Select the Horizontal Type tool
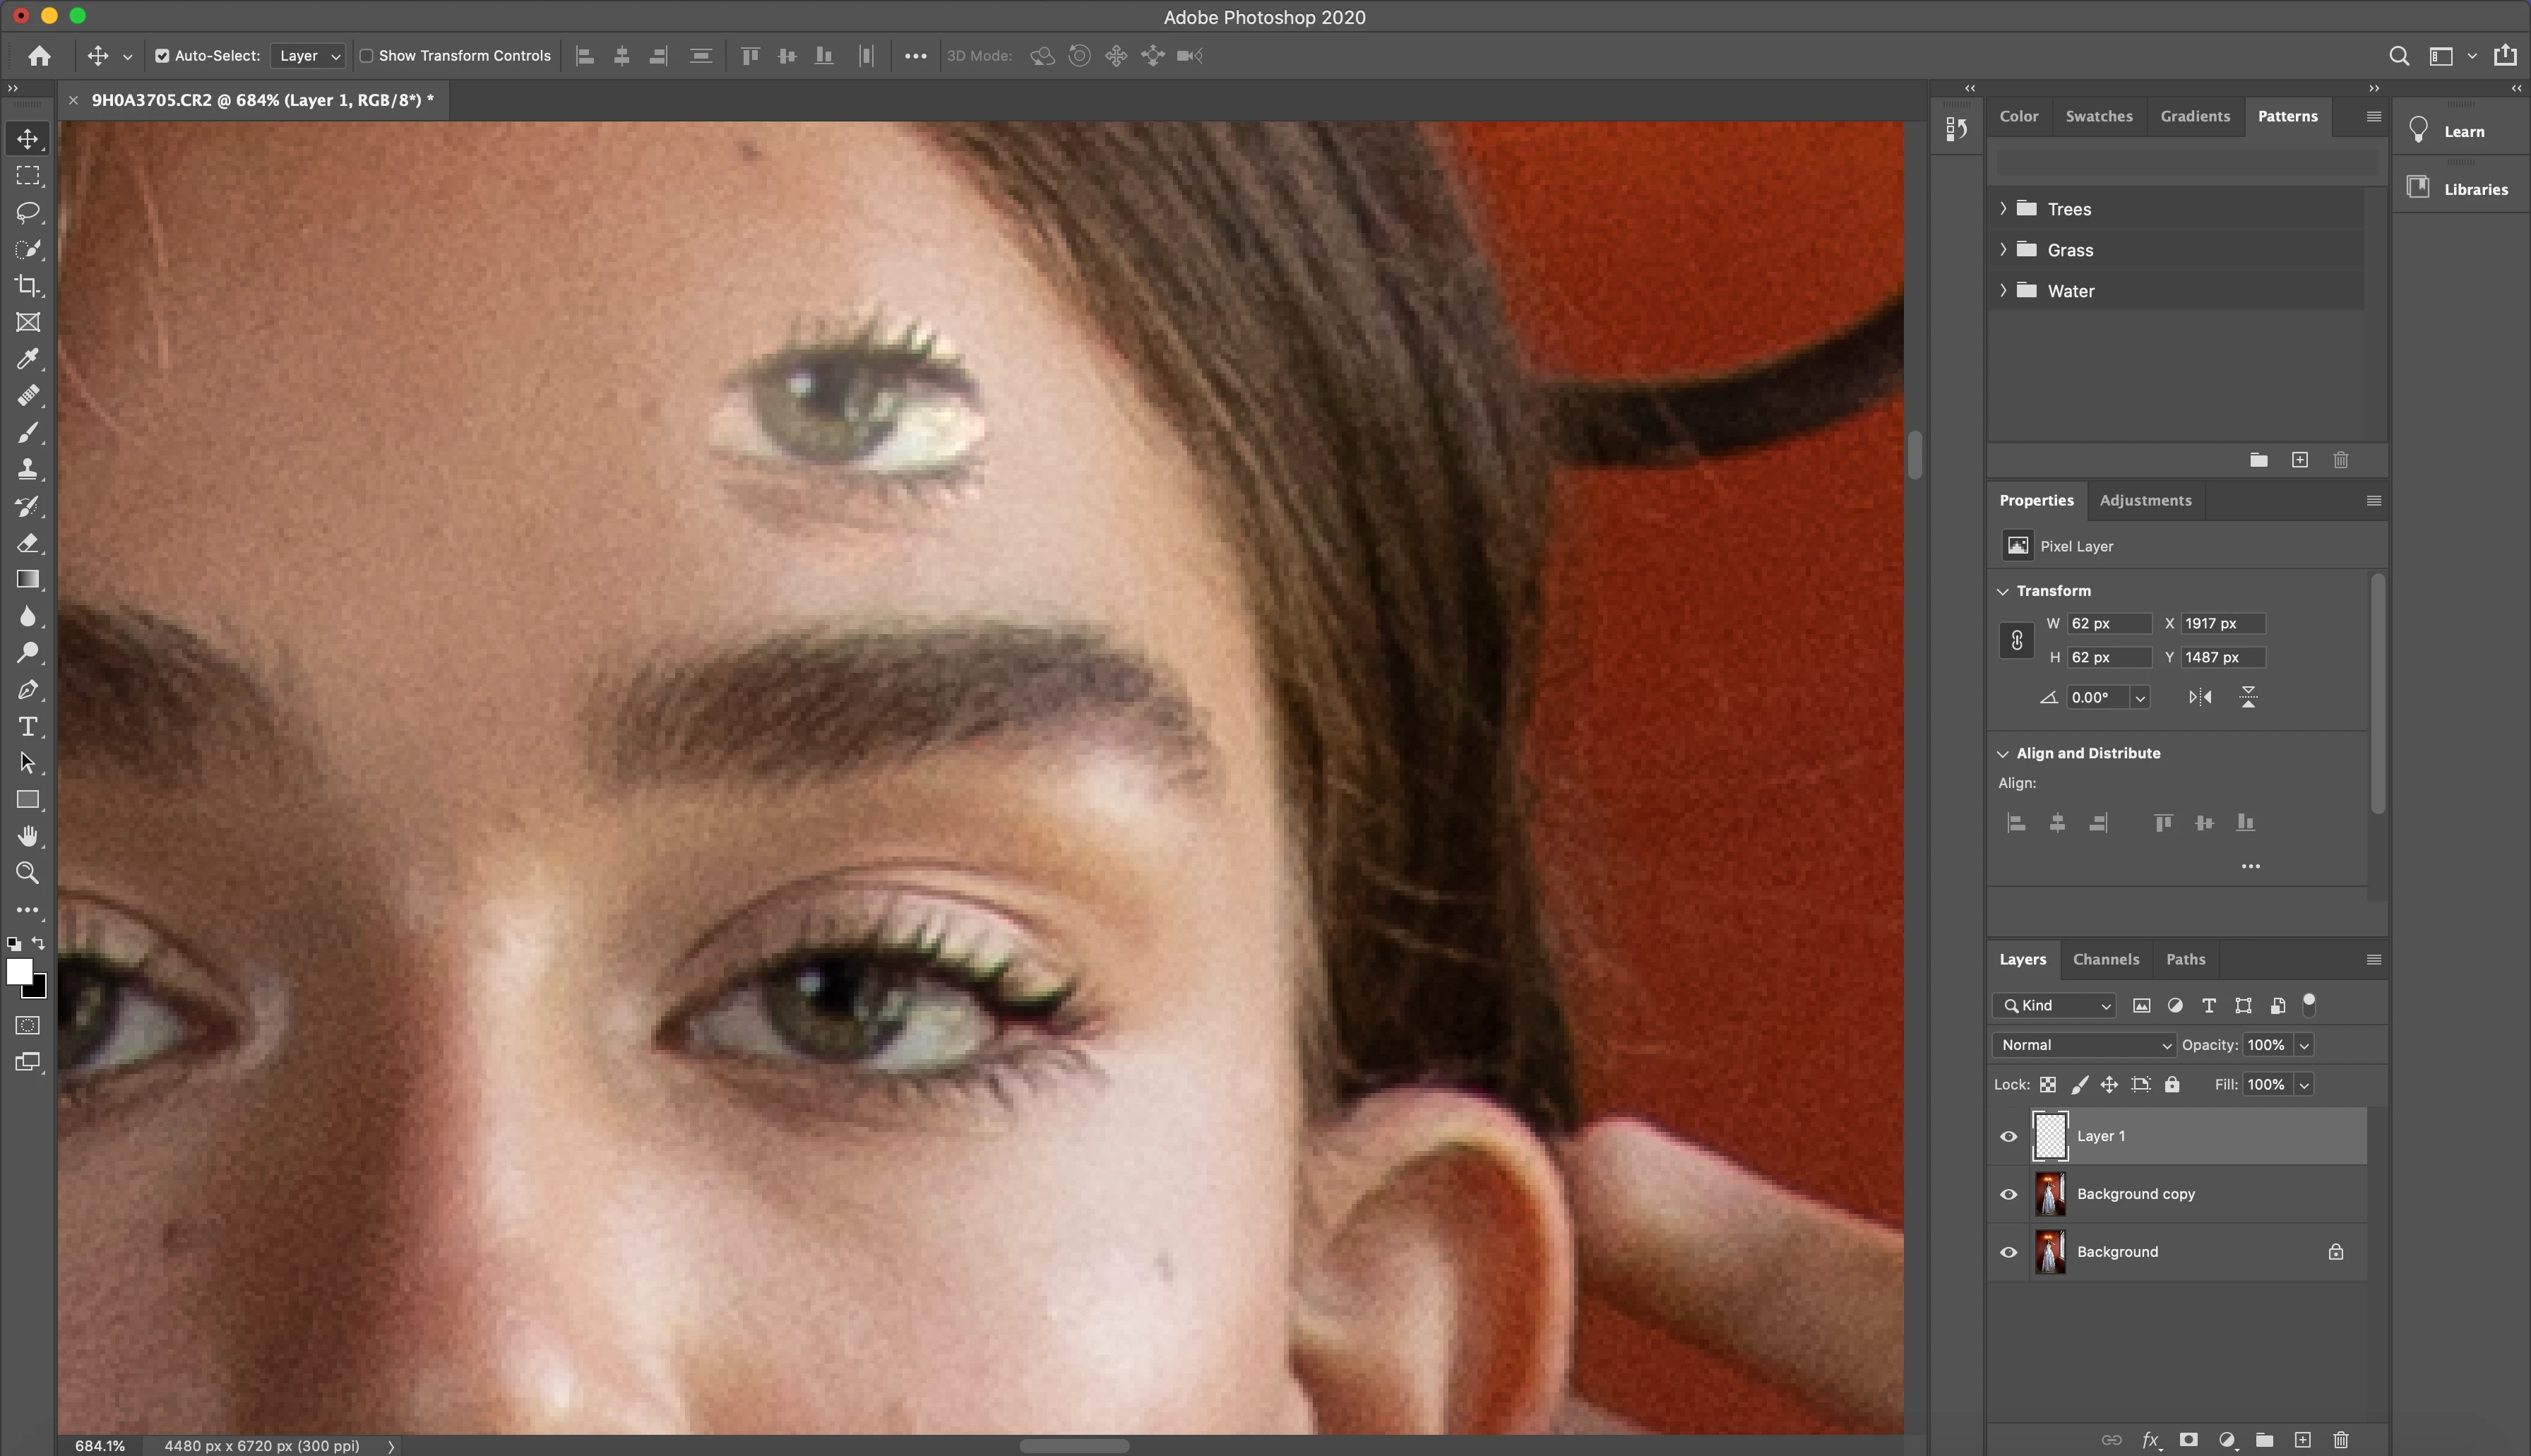Screen dimensions: 2531x1456 28,726
